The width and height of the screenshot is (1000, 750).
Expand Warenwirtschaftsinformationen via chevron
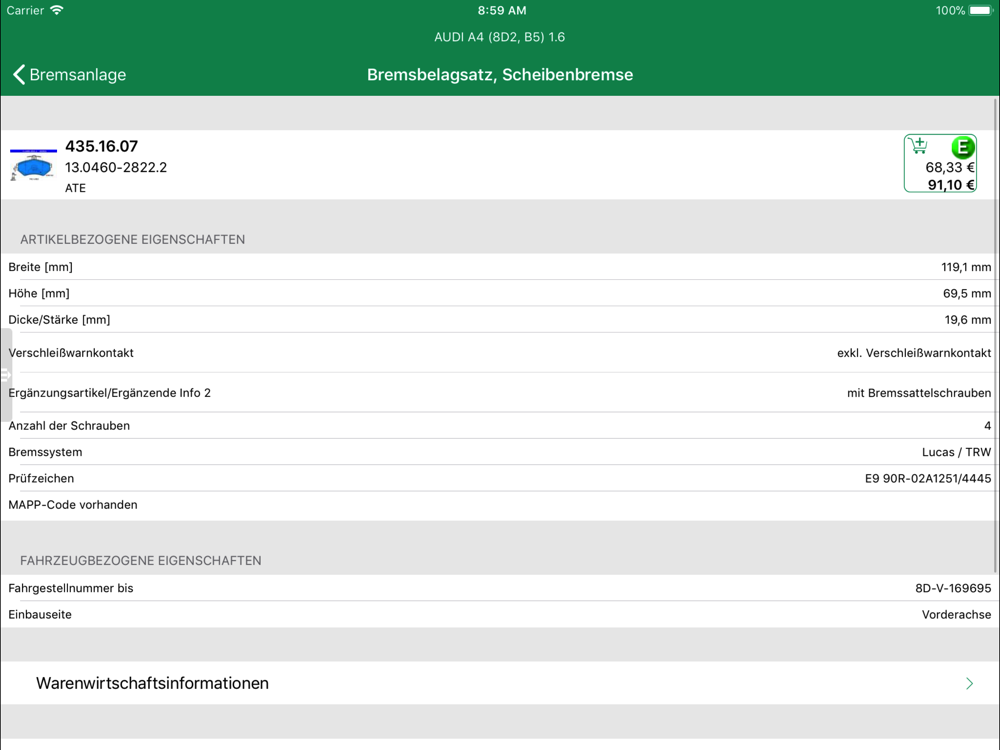[x=969, y=684]
